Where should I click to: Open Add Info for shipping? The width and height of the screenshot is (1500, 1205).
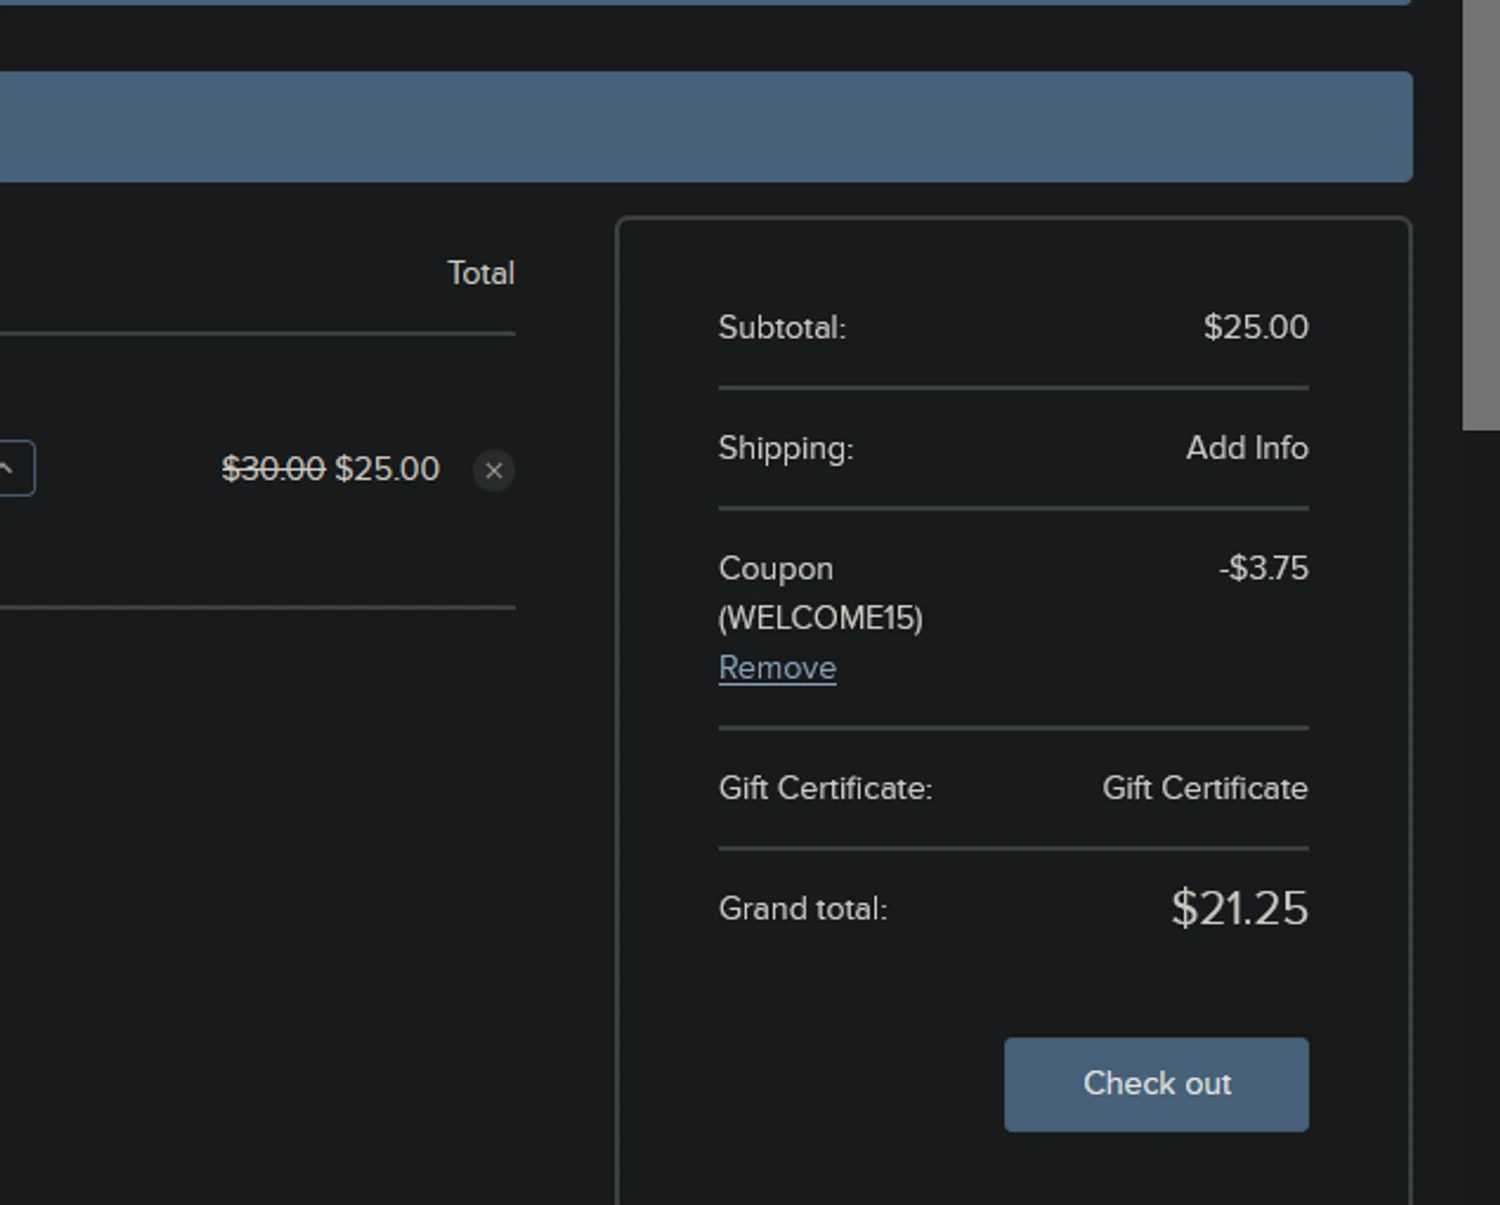tap(1247, 448)
